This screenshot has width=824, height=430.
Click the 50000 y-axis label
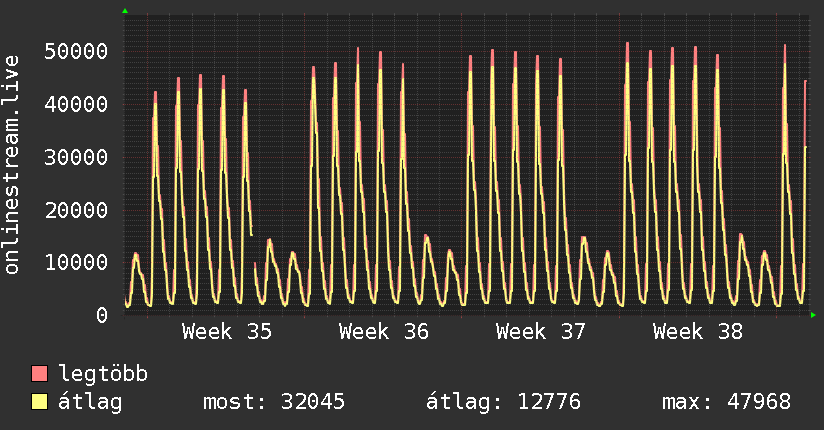coord(76,52)
